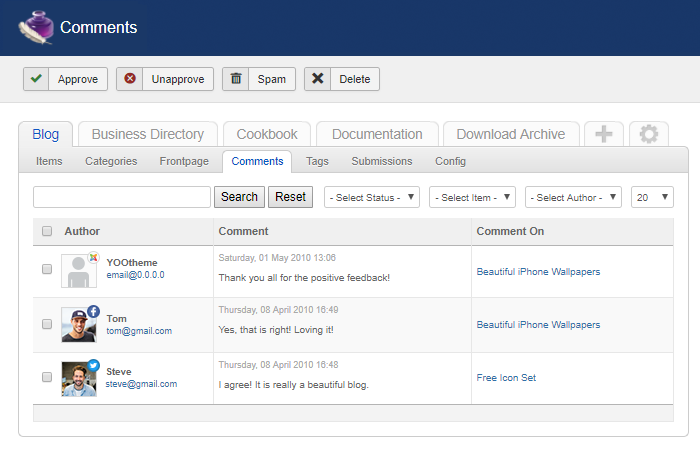Open the Select Item dropdown

pyautogui.click(x=472, y=197)
